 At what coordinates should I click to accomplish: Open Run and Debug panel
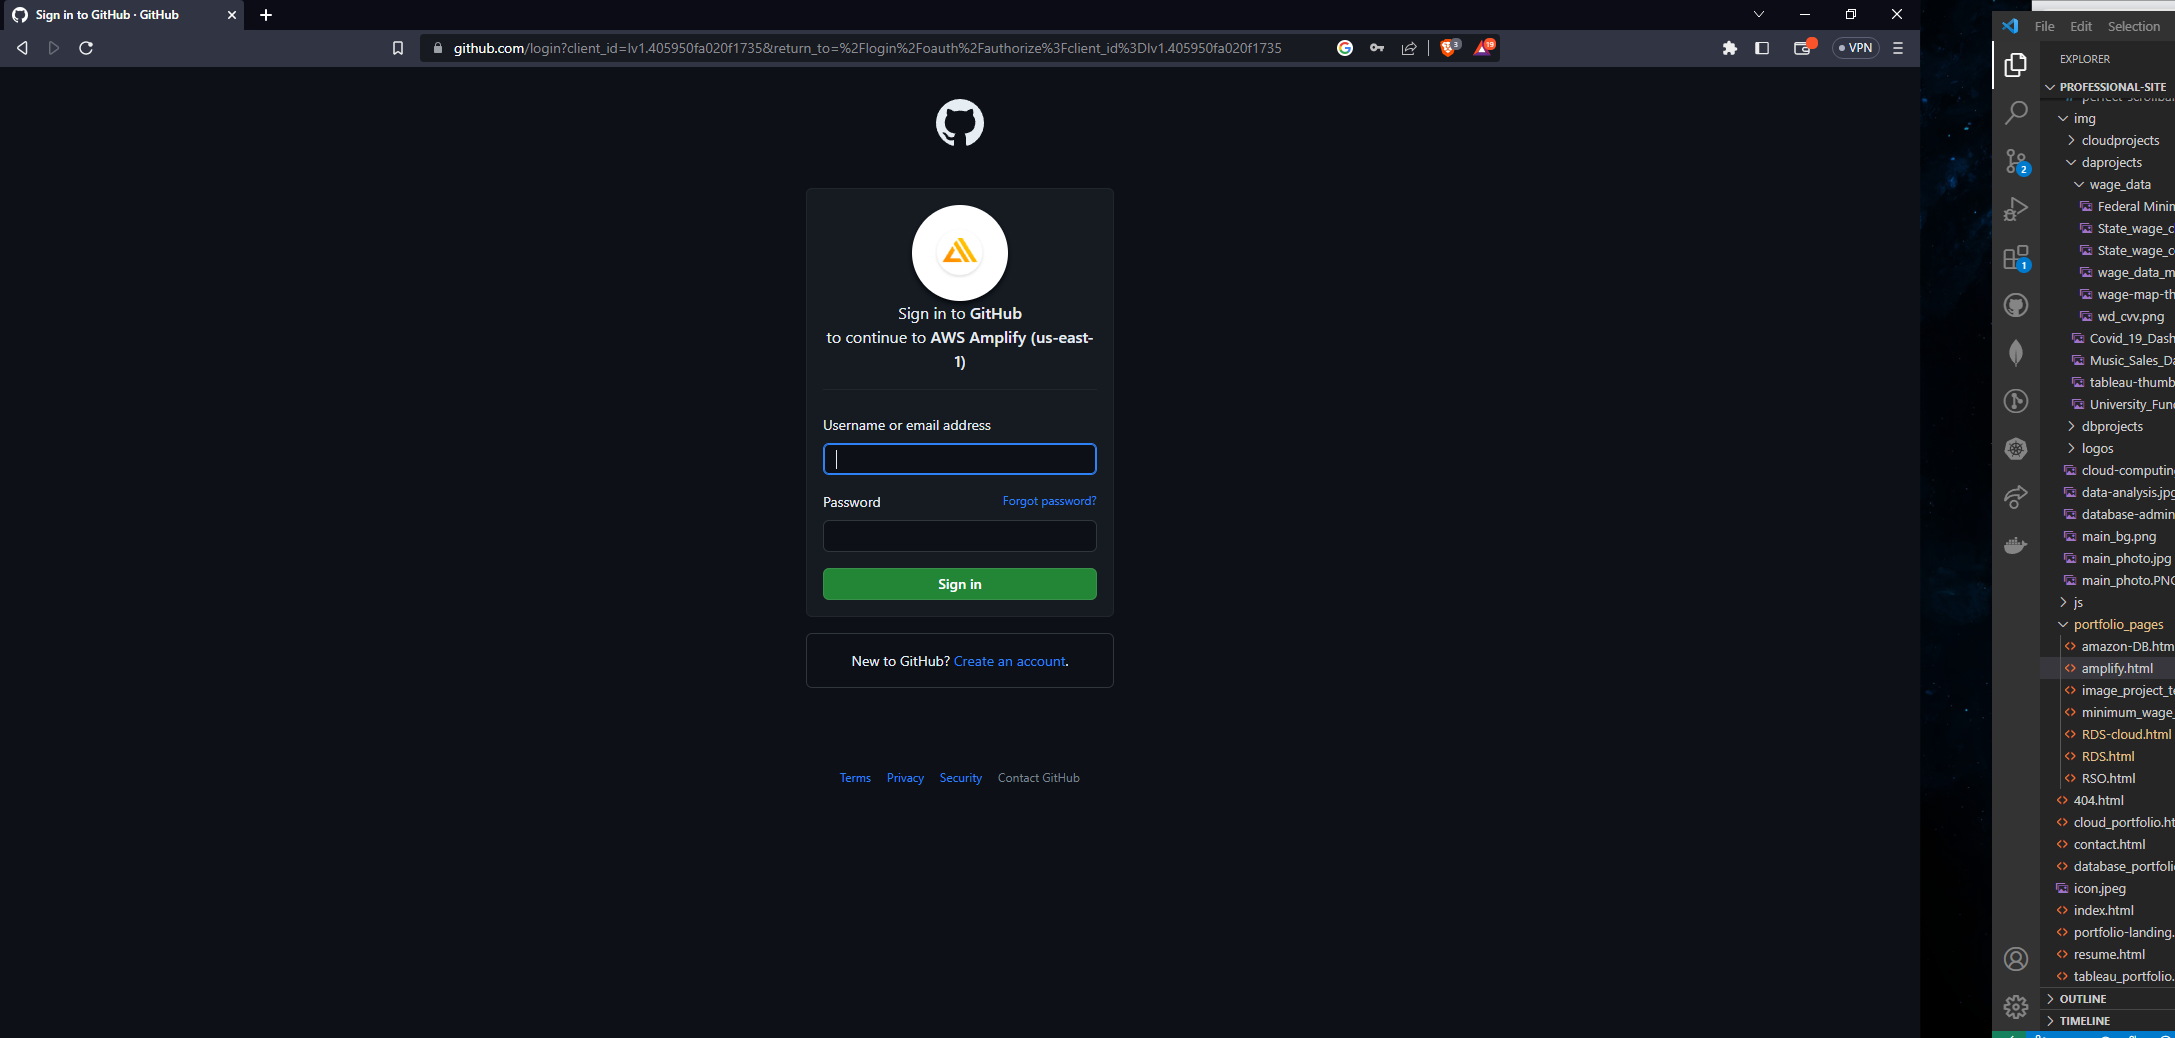(2016, 209)
